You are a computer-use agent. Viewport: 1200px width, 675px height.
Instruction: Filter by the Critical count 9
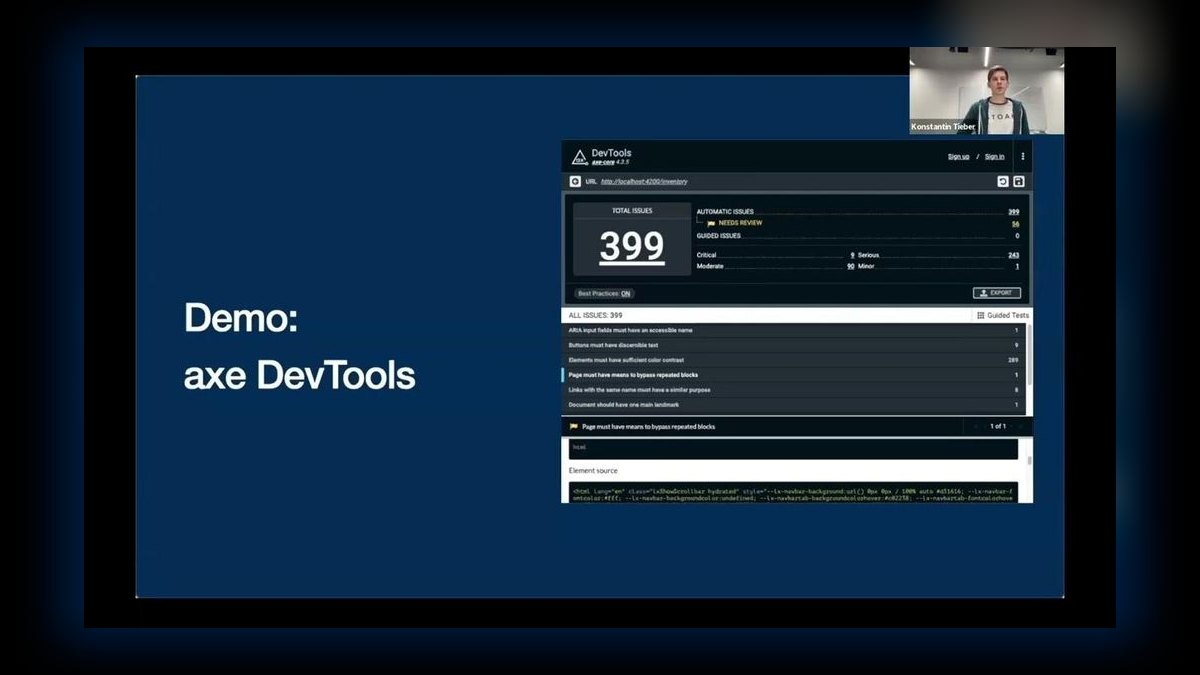click(x=852, y=255)
